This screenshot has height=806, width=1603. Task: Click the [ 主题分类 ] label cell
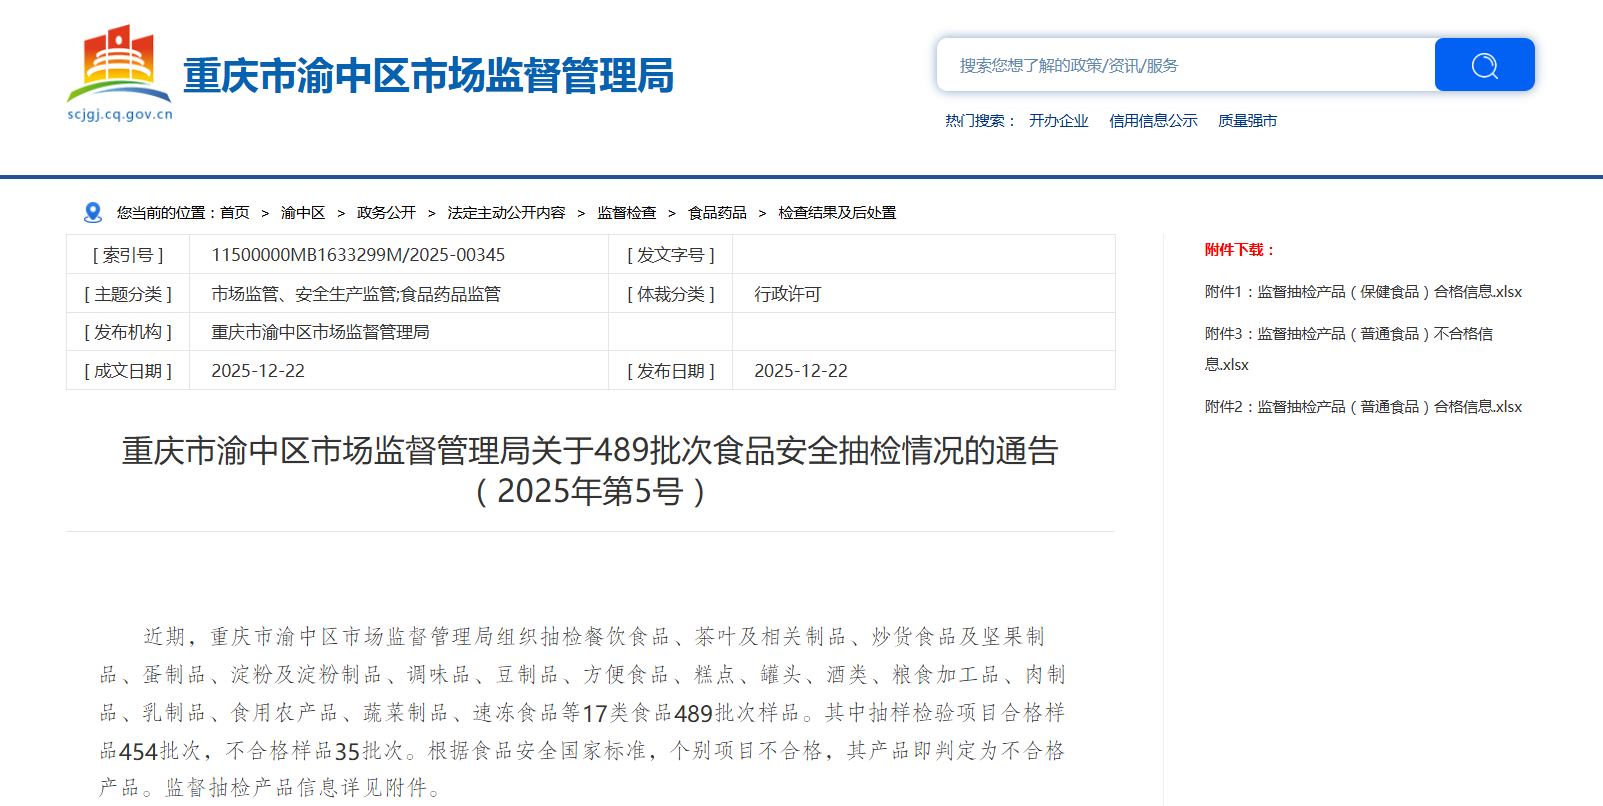[x=128, y=294]
